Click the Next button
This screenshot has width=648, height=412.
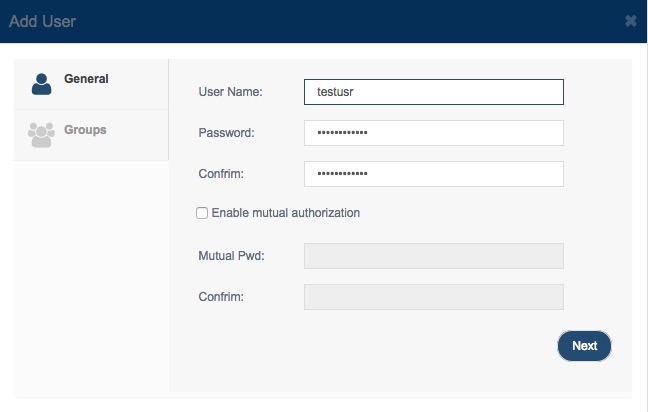[x=584, y=346]
